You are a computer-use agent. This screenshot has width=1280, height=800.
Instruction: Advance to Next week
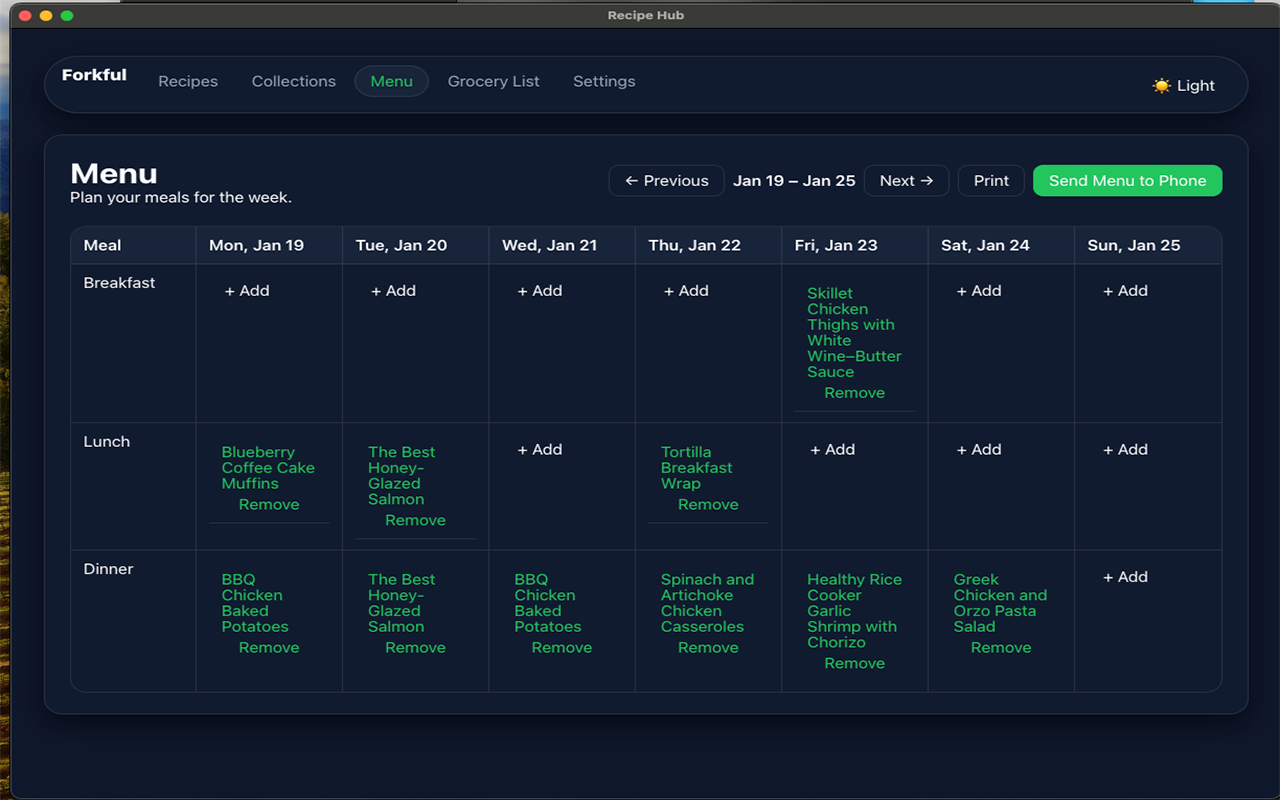coord(906,181)
